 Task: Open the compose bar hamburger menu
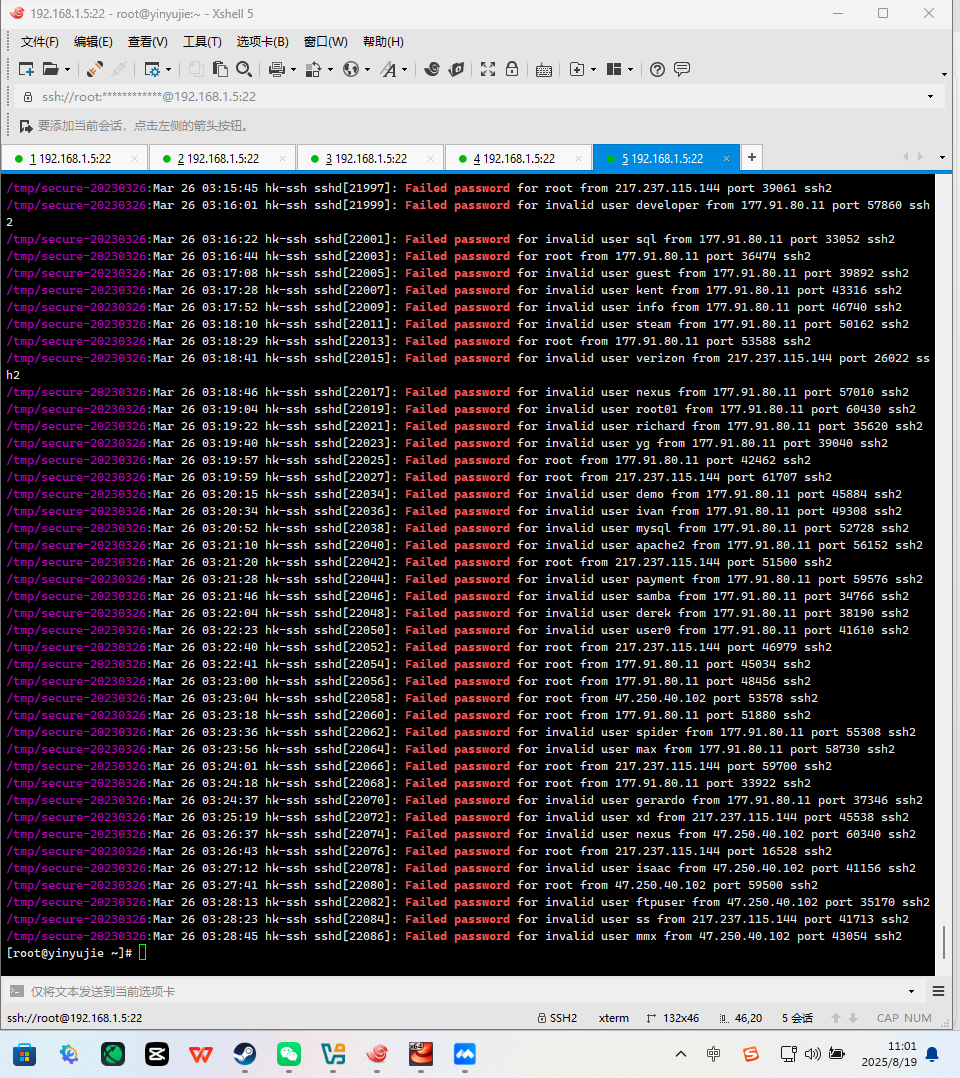[939, 991]
